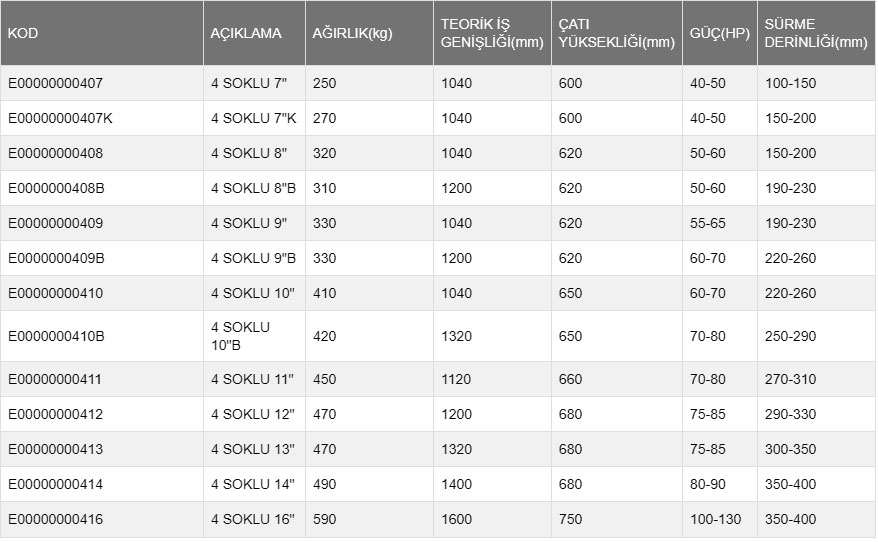Select the 4 SOKLU 8"B description cell
This screenshot has height=542, width=878.
[x=253, y=188]
